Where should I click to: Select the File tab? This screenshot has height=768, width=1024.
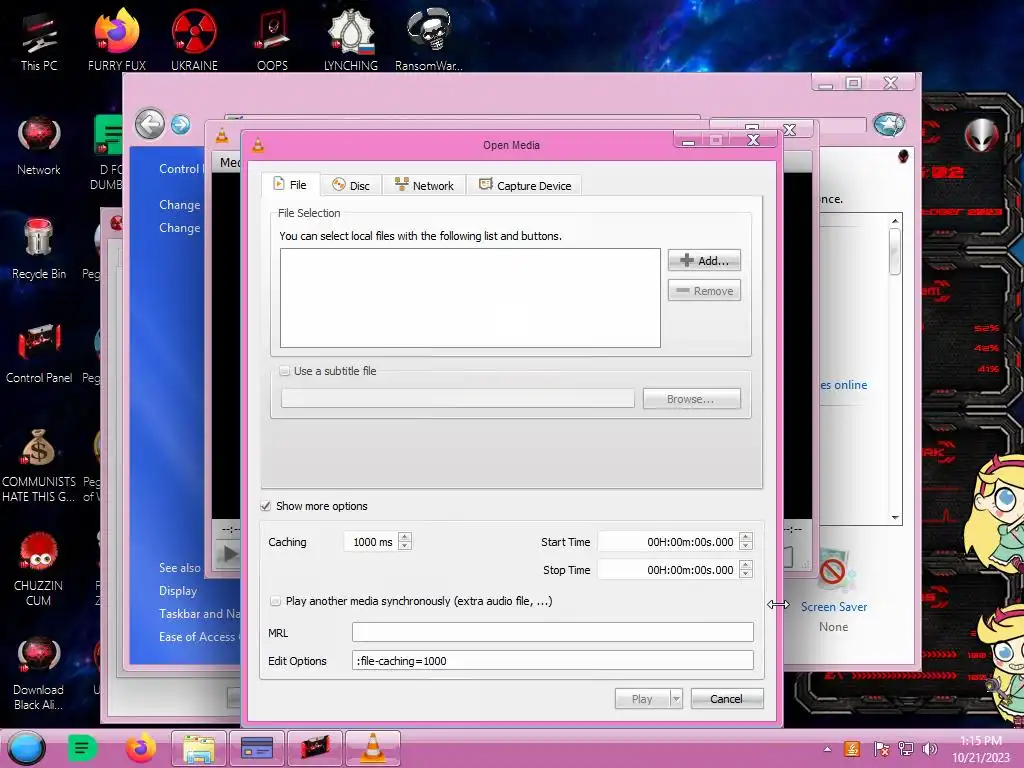point(290,185)
